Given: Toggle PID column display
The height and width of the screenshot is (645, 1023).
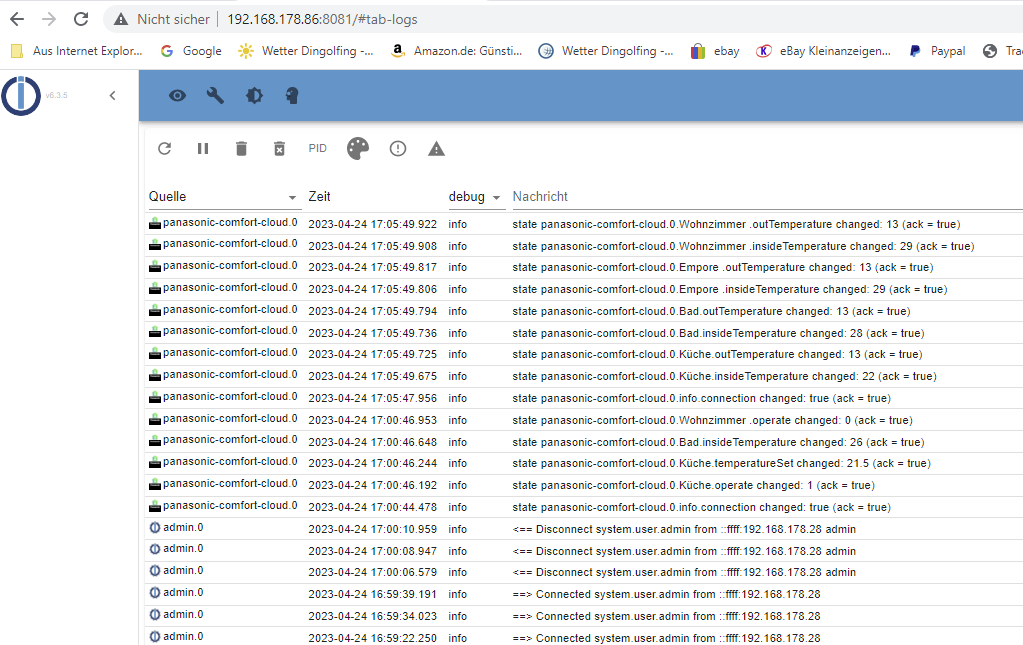Looking at the screenshot, I should pos(317,149).
